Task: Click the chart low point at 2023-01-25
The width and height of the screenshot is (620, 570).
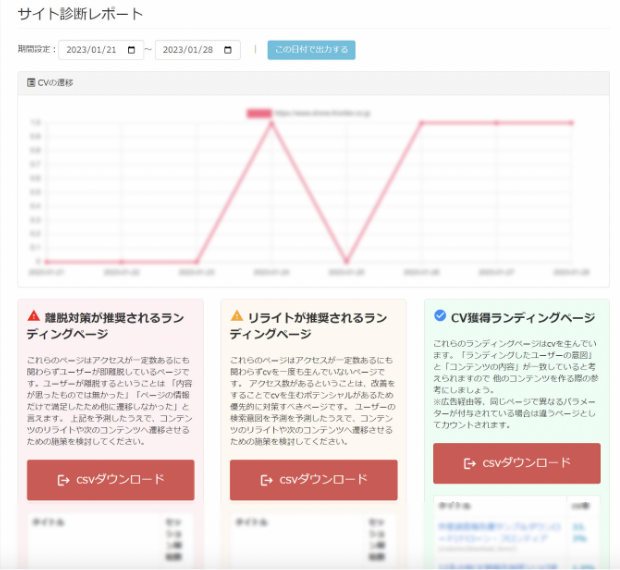Action: pyautogui.click(x=347, y=260)
